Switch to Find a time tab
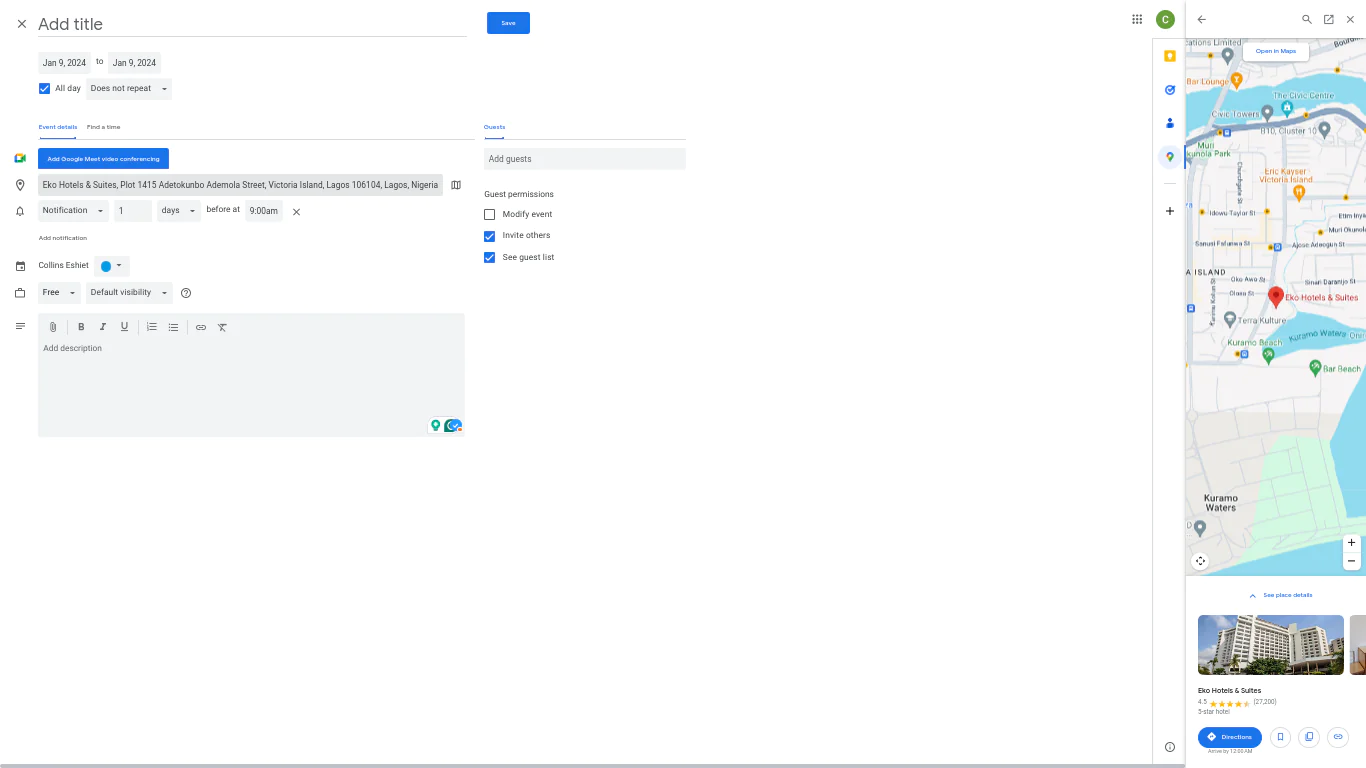1366x768 pixels. click(103, 127)
